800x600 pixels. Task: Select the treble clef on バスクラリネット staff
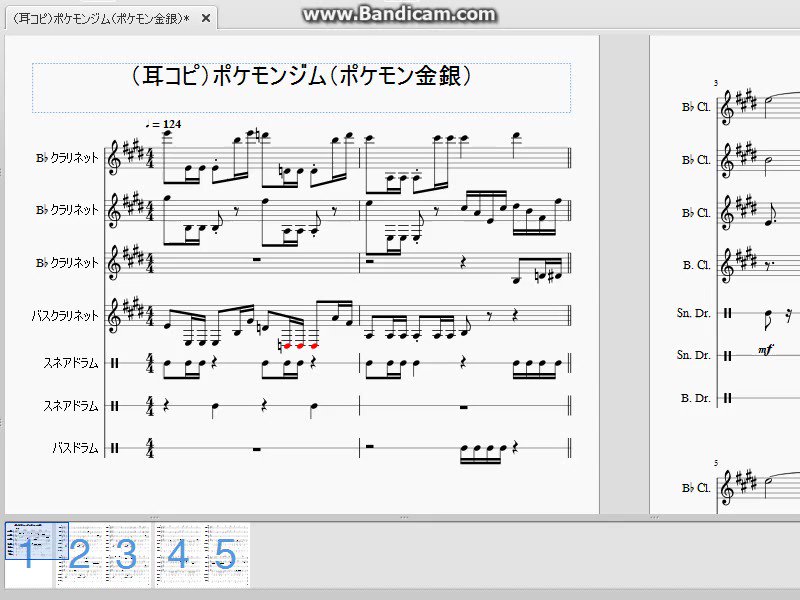114,316
